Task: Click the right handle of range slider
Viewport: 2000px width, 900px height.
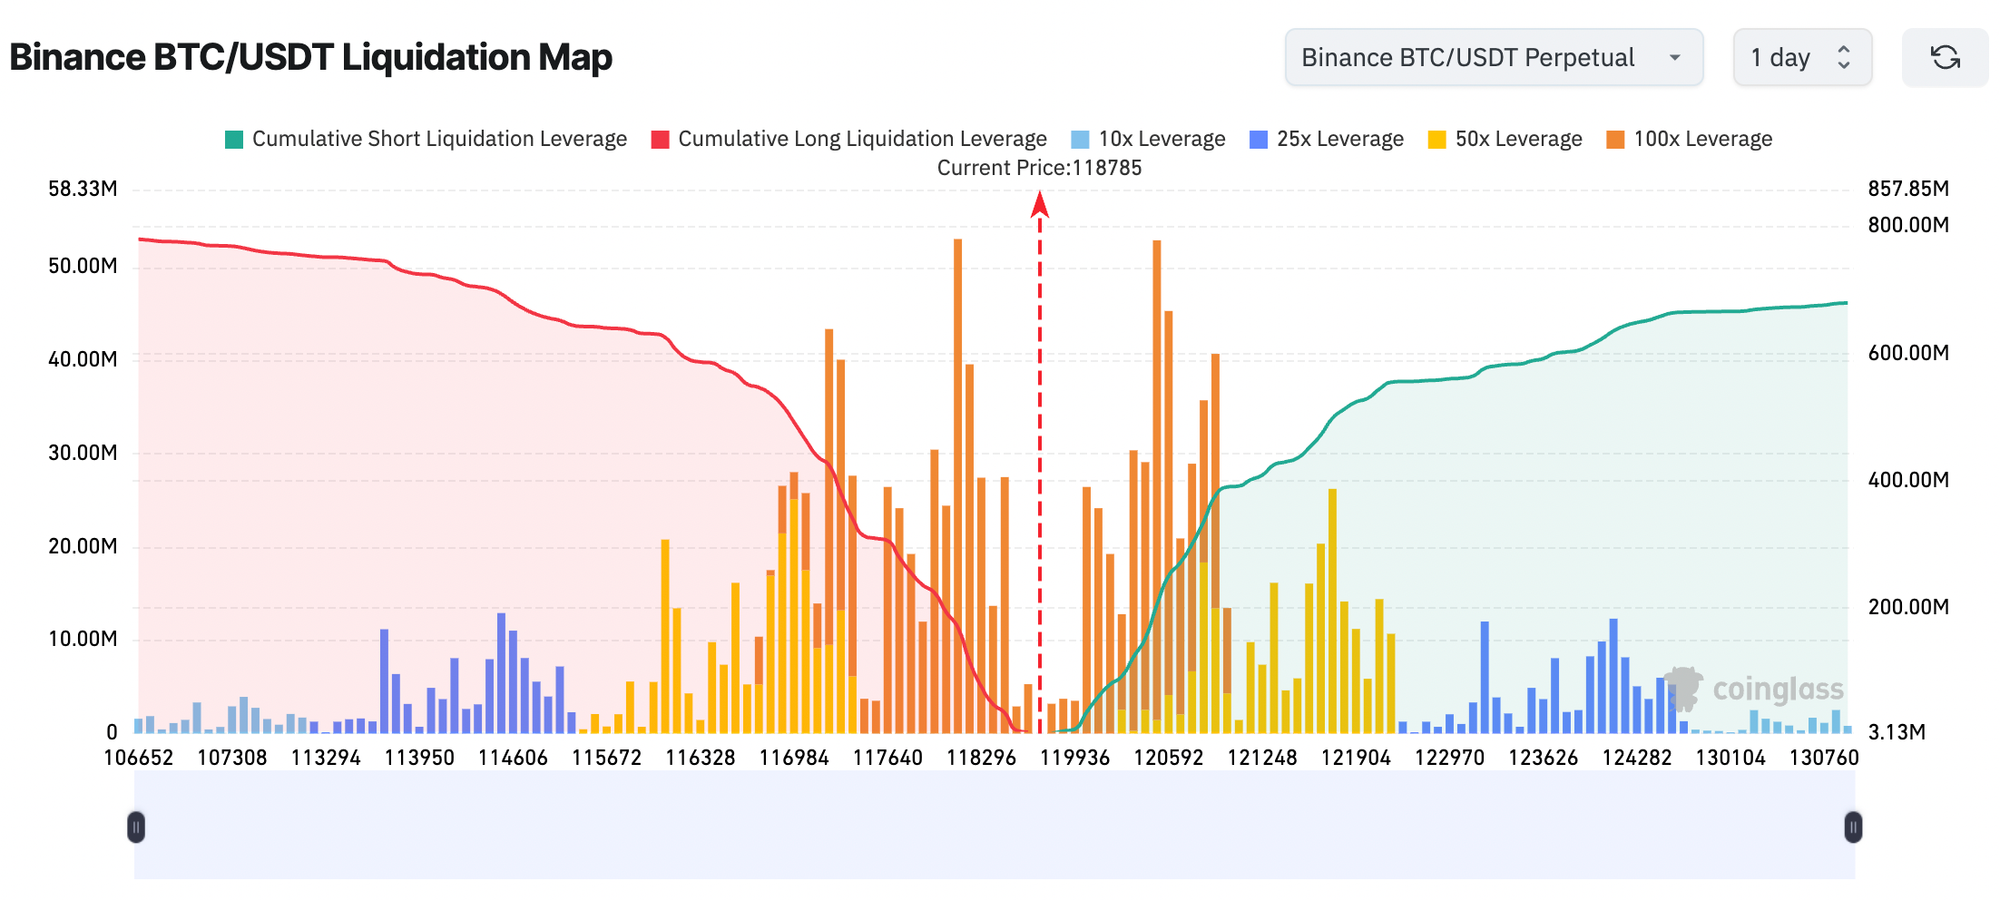Action: [x=1853, y=827]
